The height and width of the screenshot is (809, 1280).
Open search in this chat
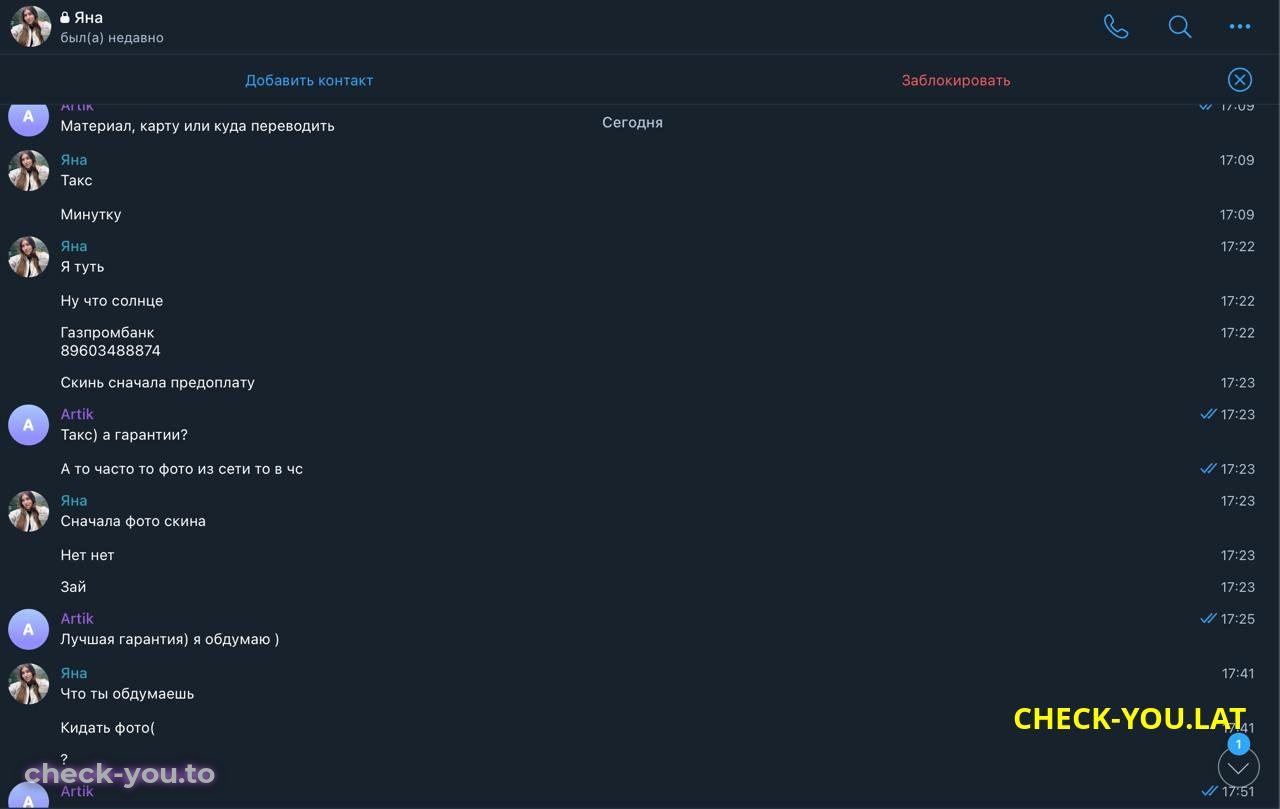click(x=1180, y=27)
